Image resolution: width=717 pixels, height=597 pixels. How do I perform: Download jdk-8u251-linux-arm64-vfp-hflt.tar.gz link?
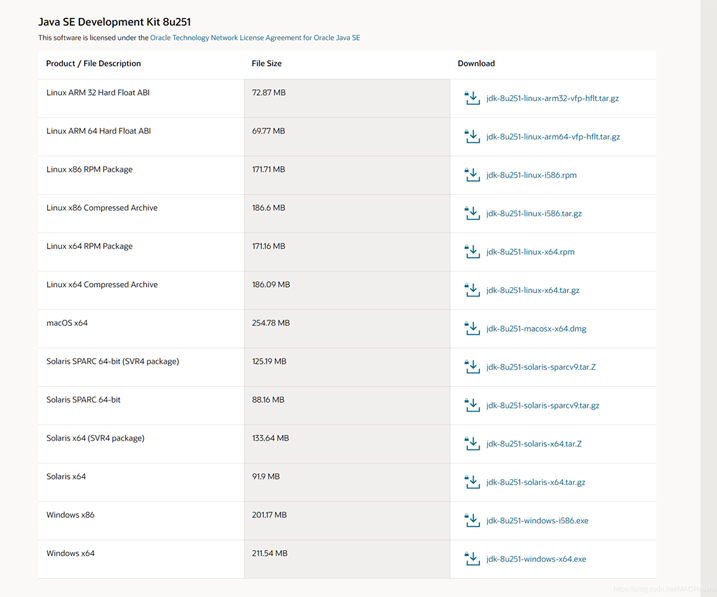(552, 137)
